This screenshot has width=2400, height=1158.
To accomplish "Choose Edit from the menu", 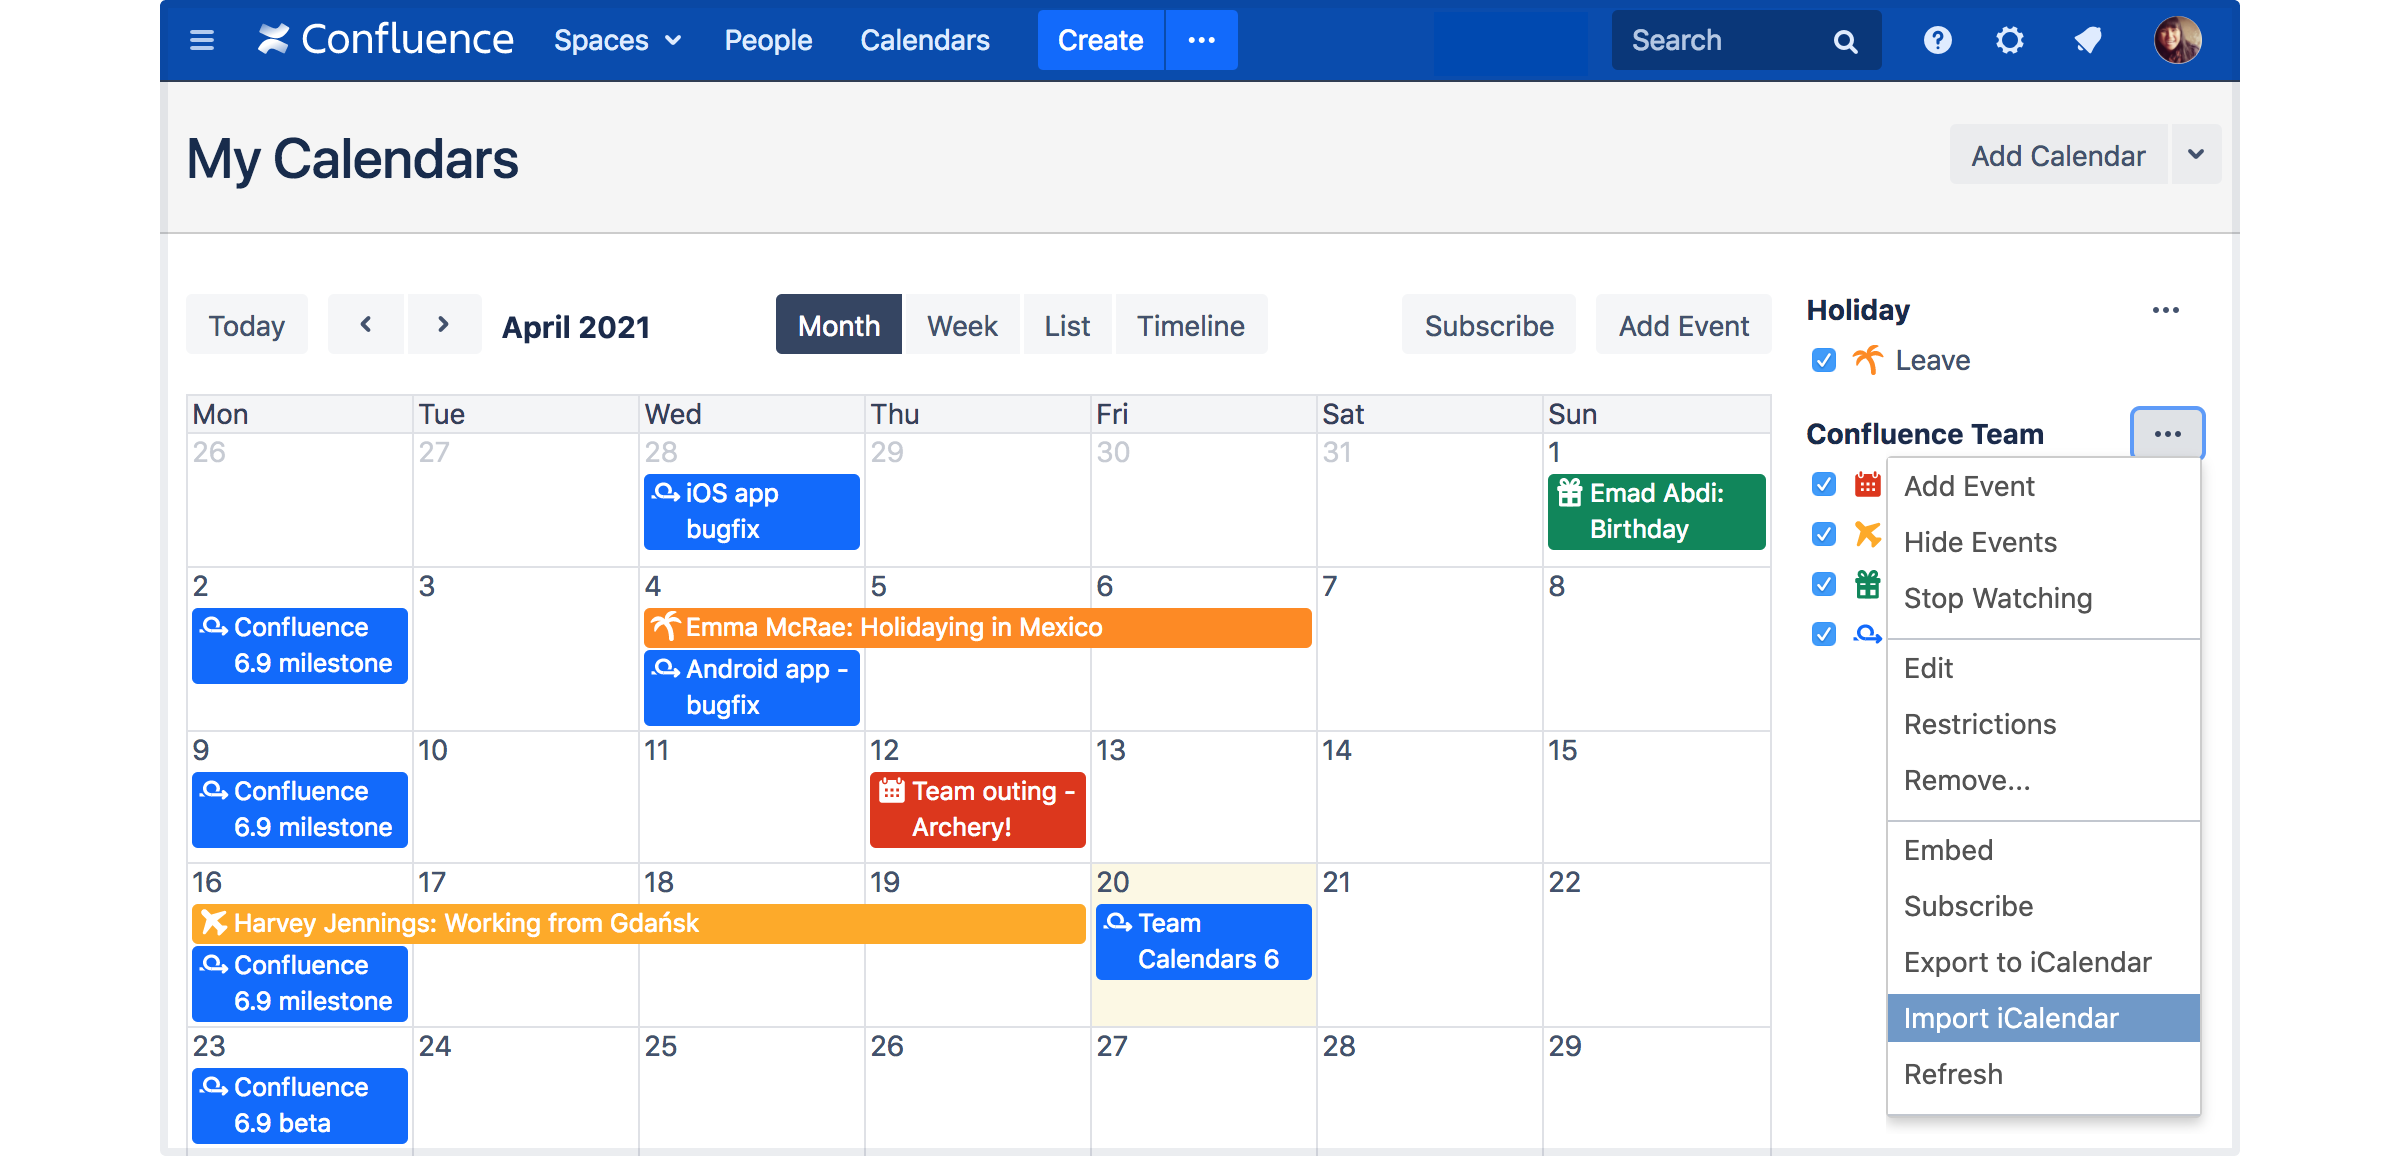I will [2044, 668].
